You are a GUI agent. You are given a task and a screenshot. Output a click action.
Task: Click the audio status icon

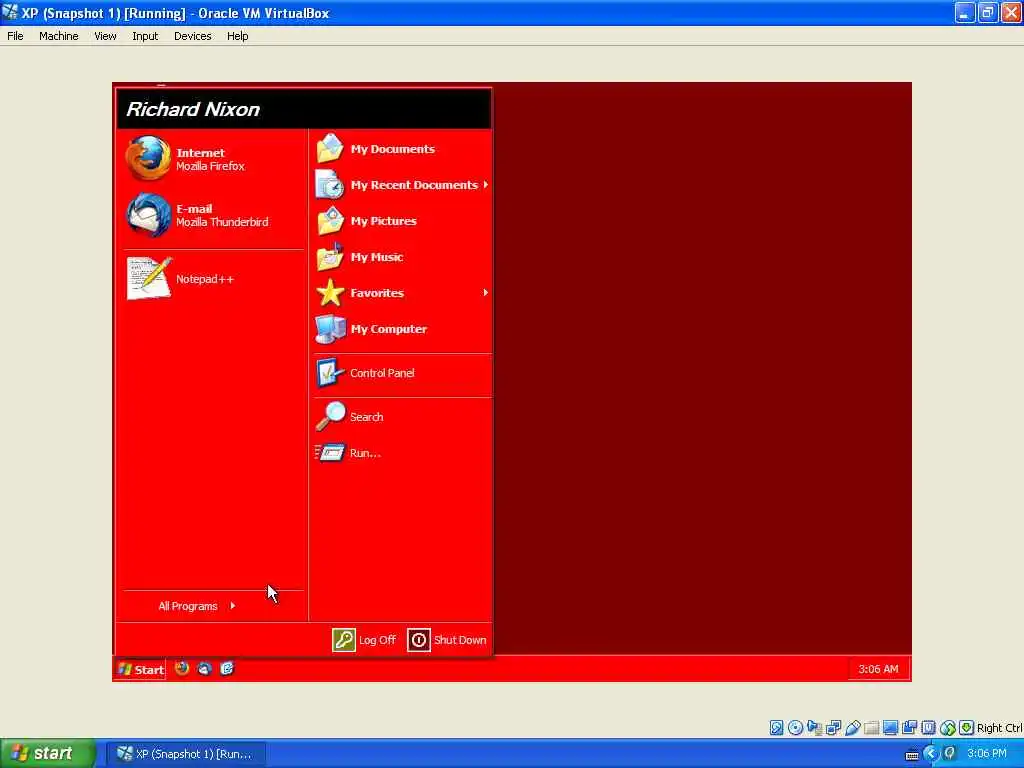(x=814, y=728)
